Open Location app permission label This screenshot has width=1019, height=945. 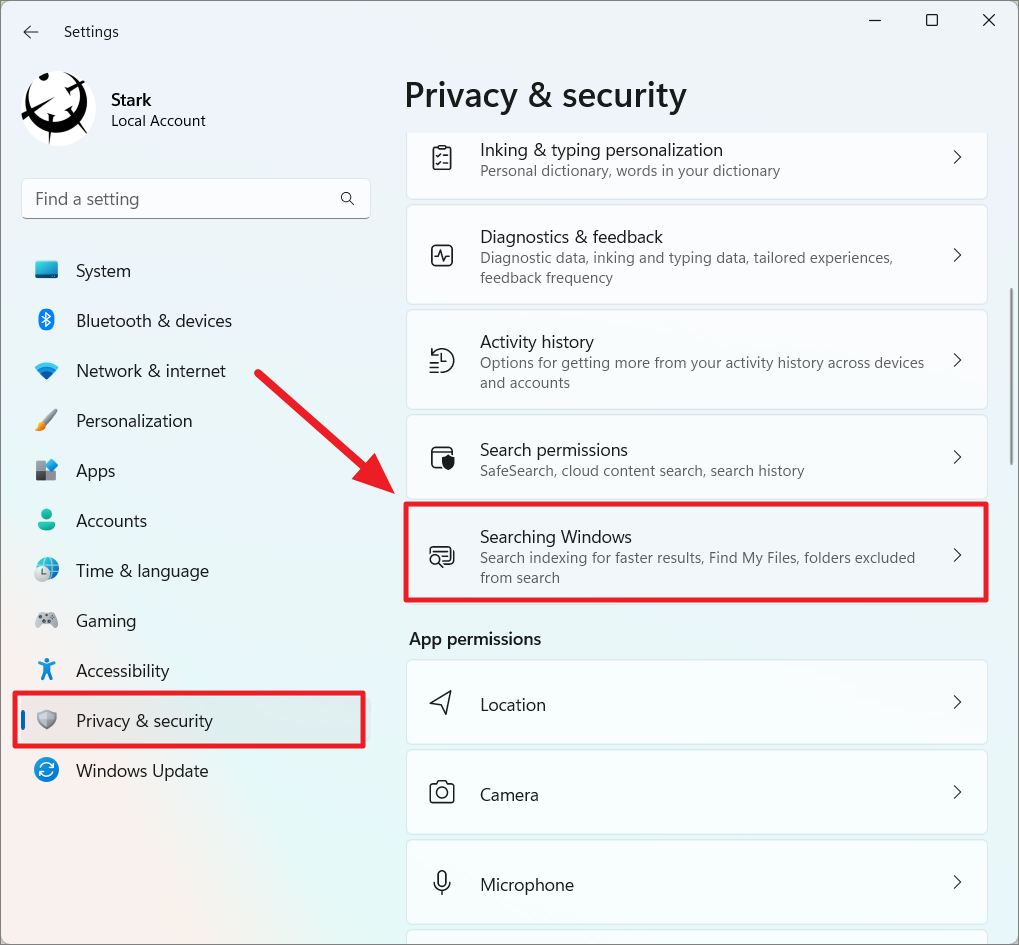(513, 705)
